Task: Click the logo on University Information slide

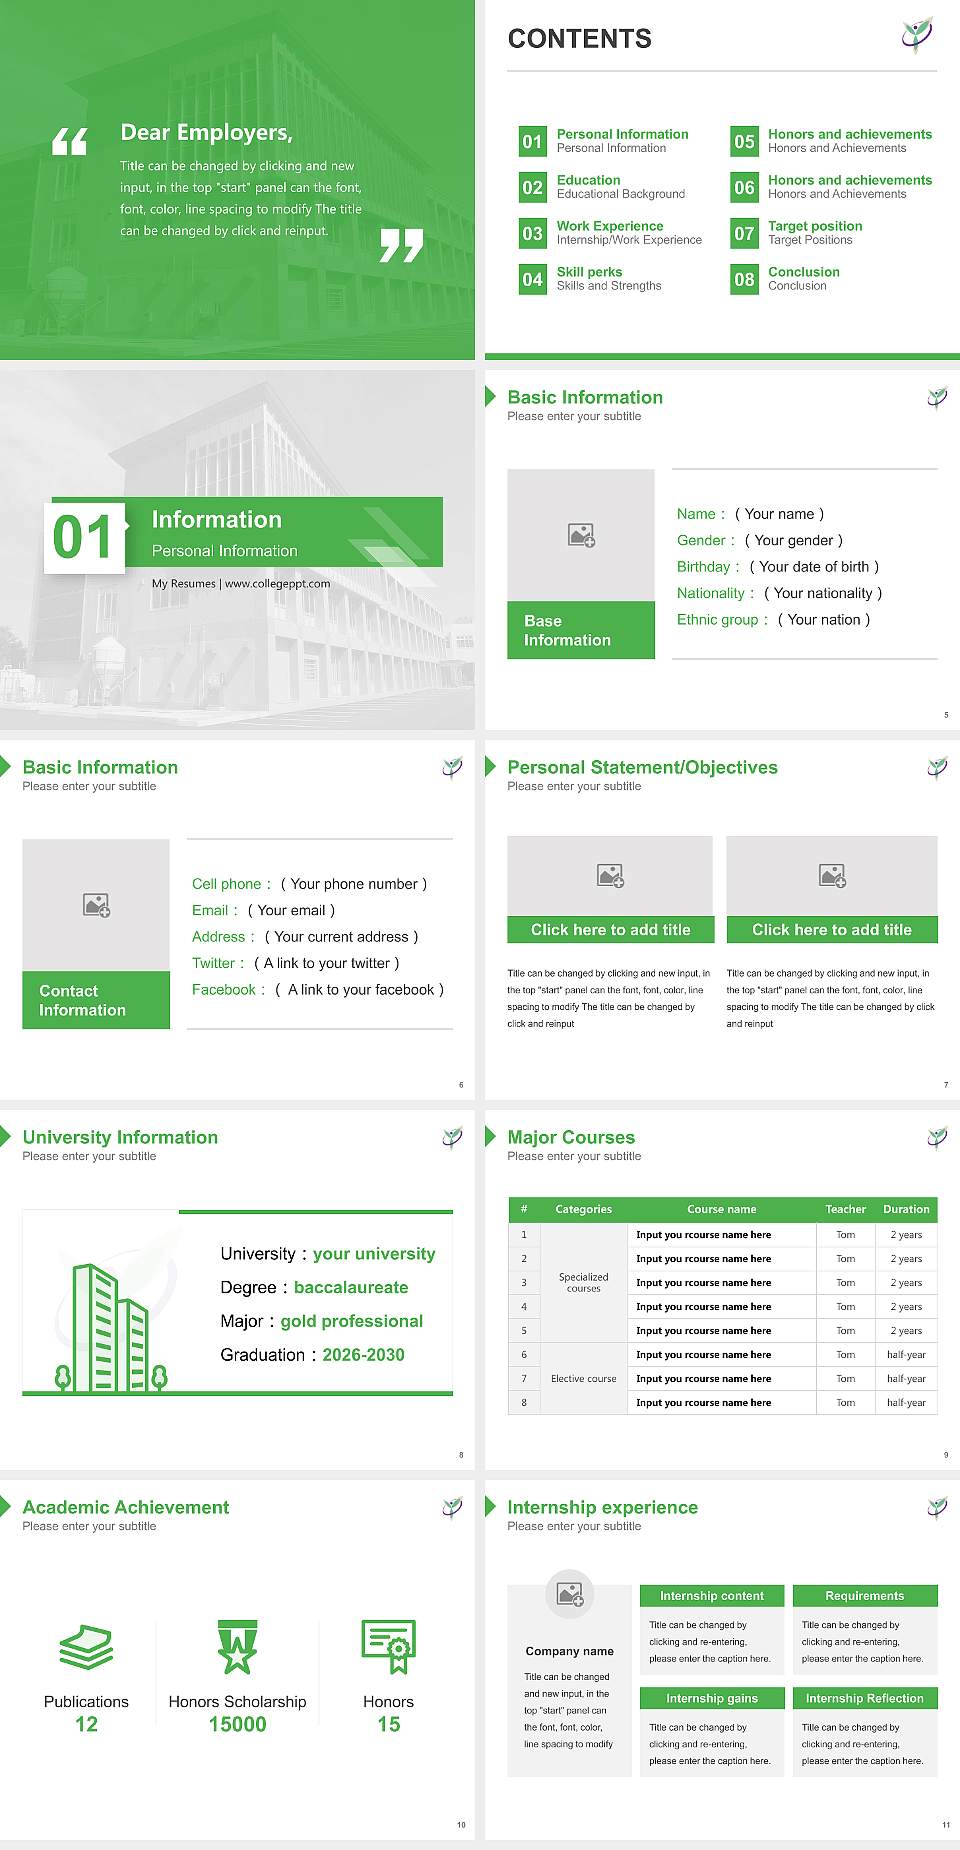Action: [452, 1137]
